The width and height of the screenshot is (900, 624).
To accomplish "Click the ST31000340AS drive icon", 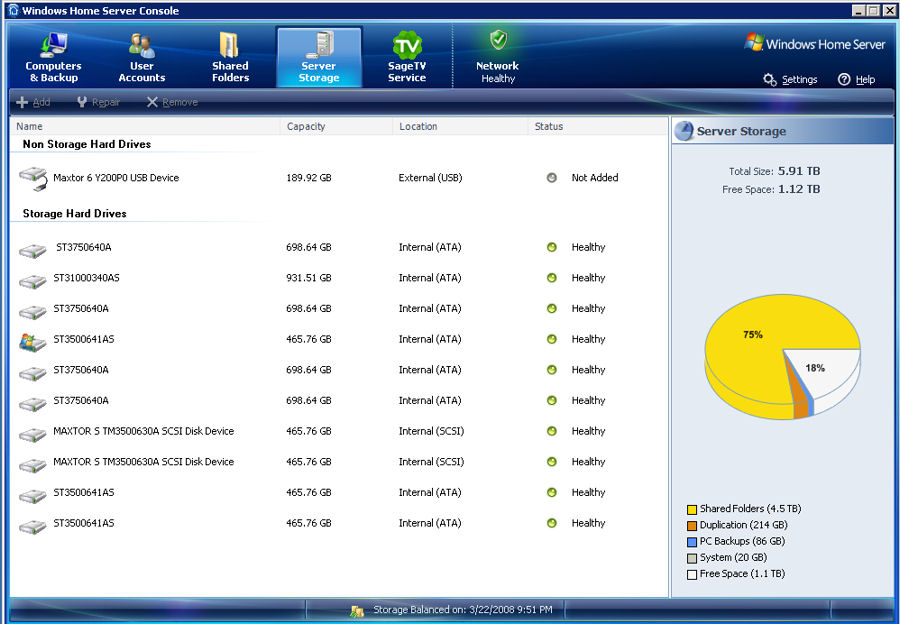I will (x=33, y=281).
